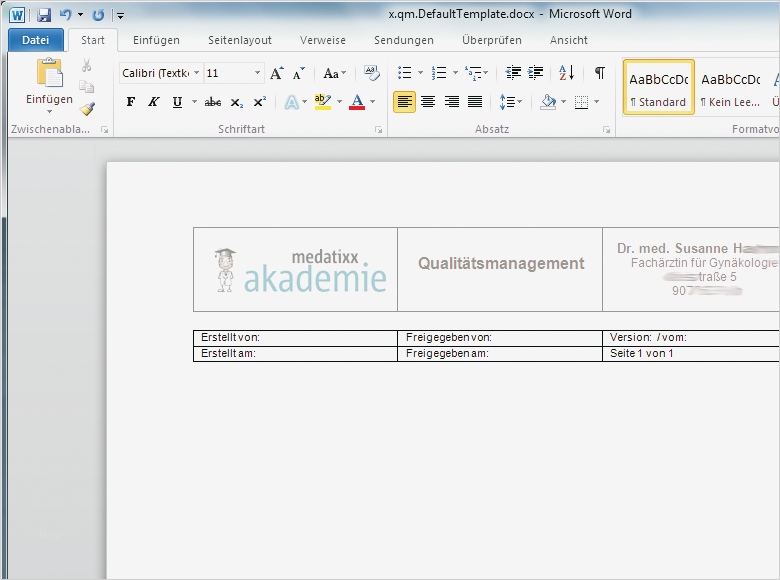The image size is (780, 580).
Task: Click the Sort A-Z icon
Action: (566, 73)
